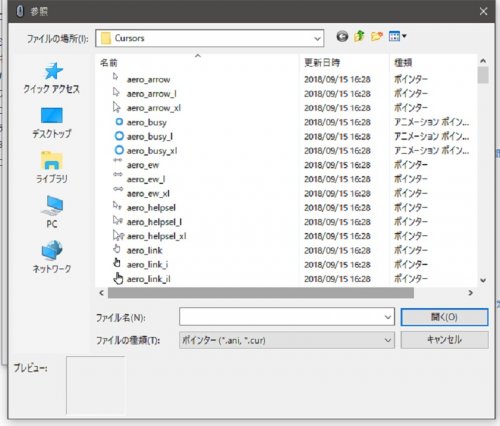
Task: Select the aero_helpsel_xl cursor icon
Action: [118, 235]
